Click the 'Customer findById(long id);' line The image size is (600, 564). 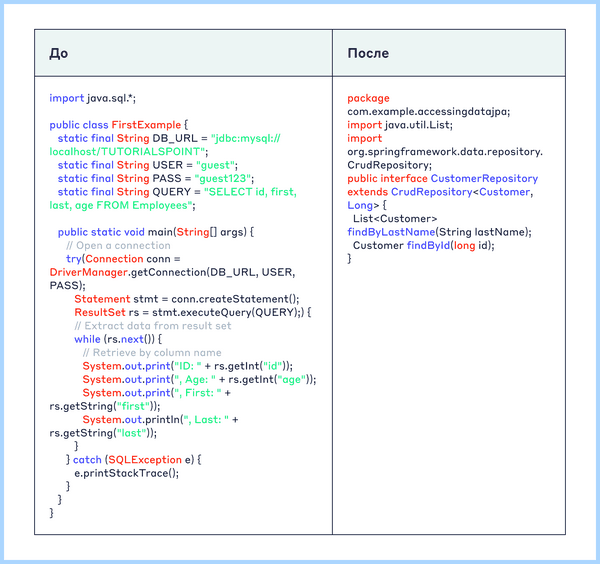click(x=424, y=246)
